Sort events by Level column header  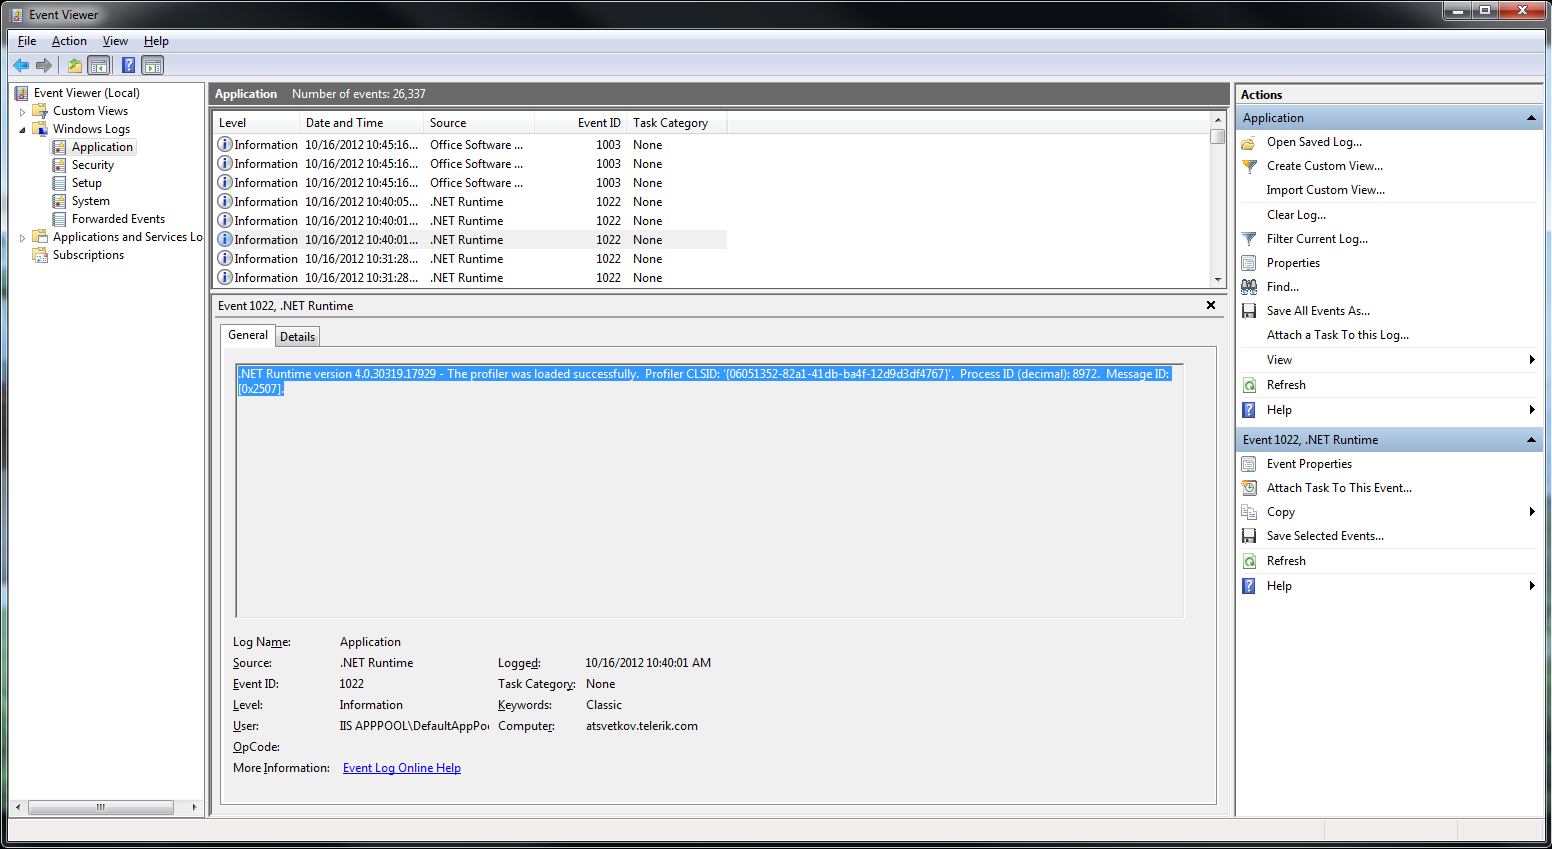click(x=256, y=123)
